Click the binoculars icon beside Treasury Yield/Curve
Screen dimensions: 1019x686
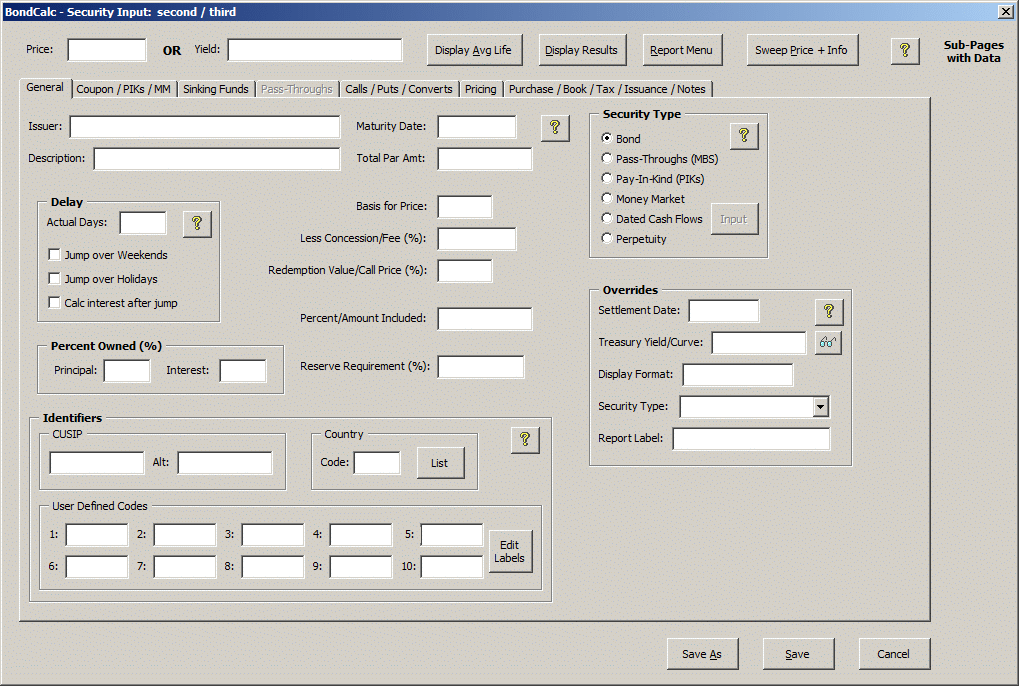coord(828,343)
